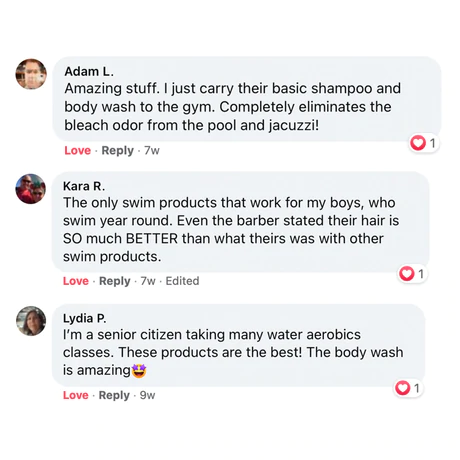Toggle Love on Kara R.'s comment
This screenshot has height=460, width=460.
(76, 281)
